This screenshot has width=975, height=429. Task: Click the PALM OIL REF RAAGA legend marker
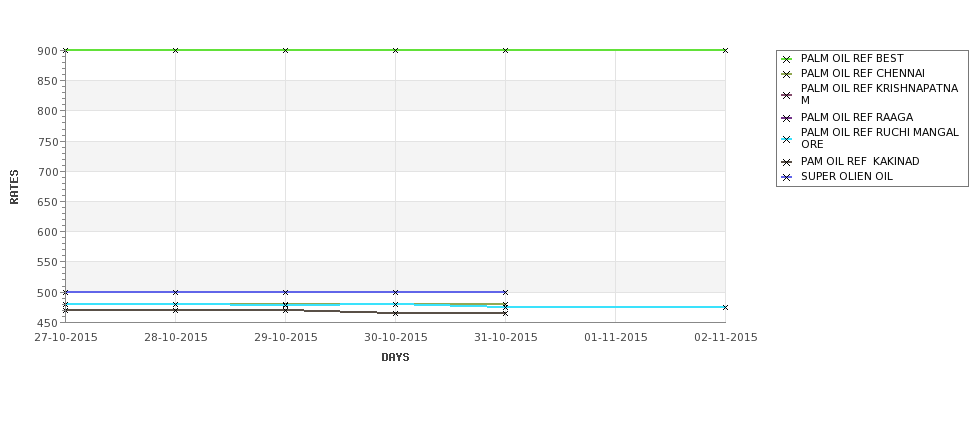pos(786,118)
